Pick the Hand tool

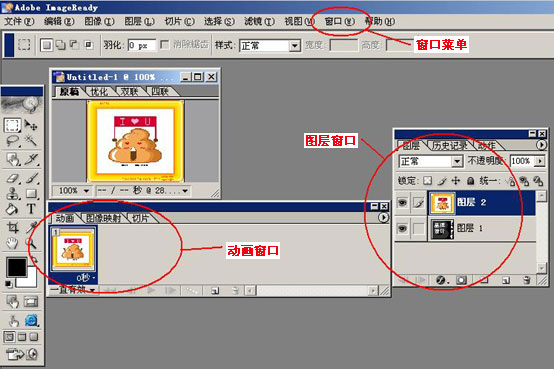[12, 243]
